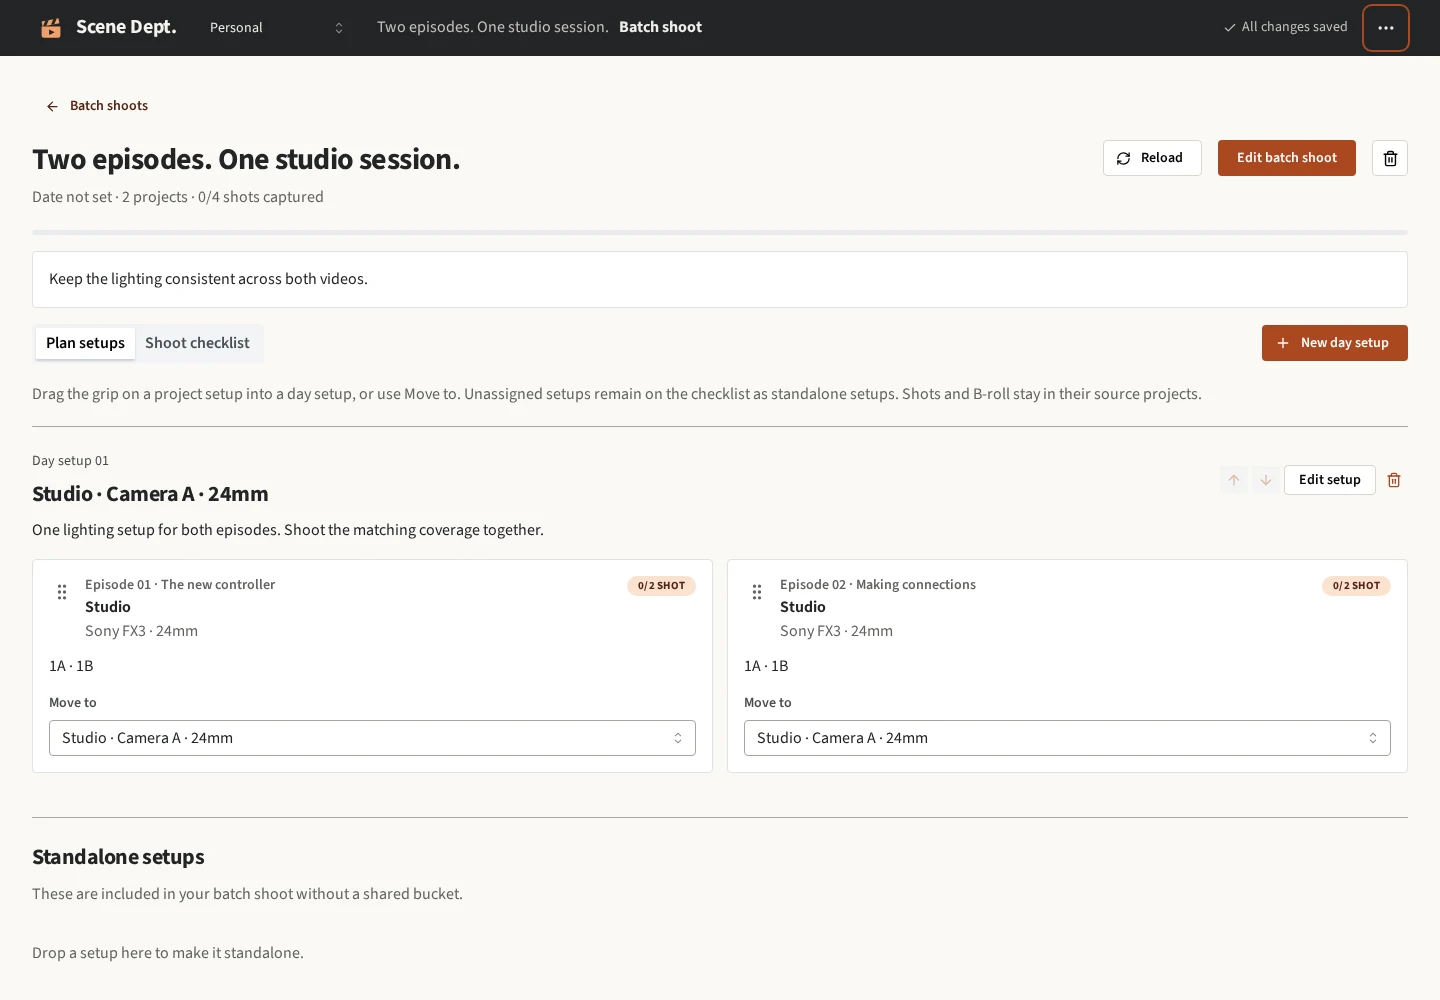Click the Scene Dept. brand name

coord(126,27)
